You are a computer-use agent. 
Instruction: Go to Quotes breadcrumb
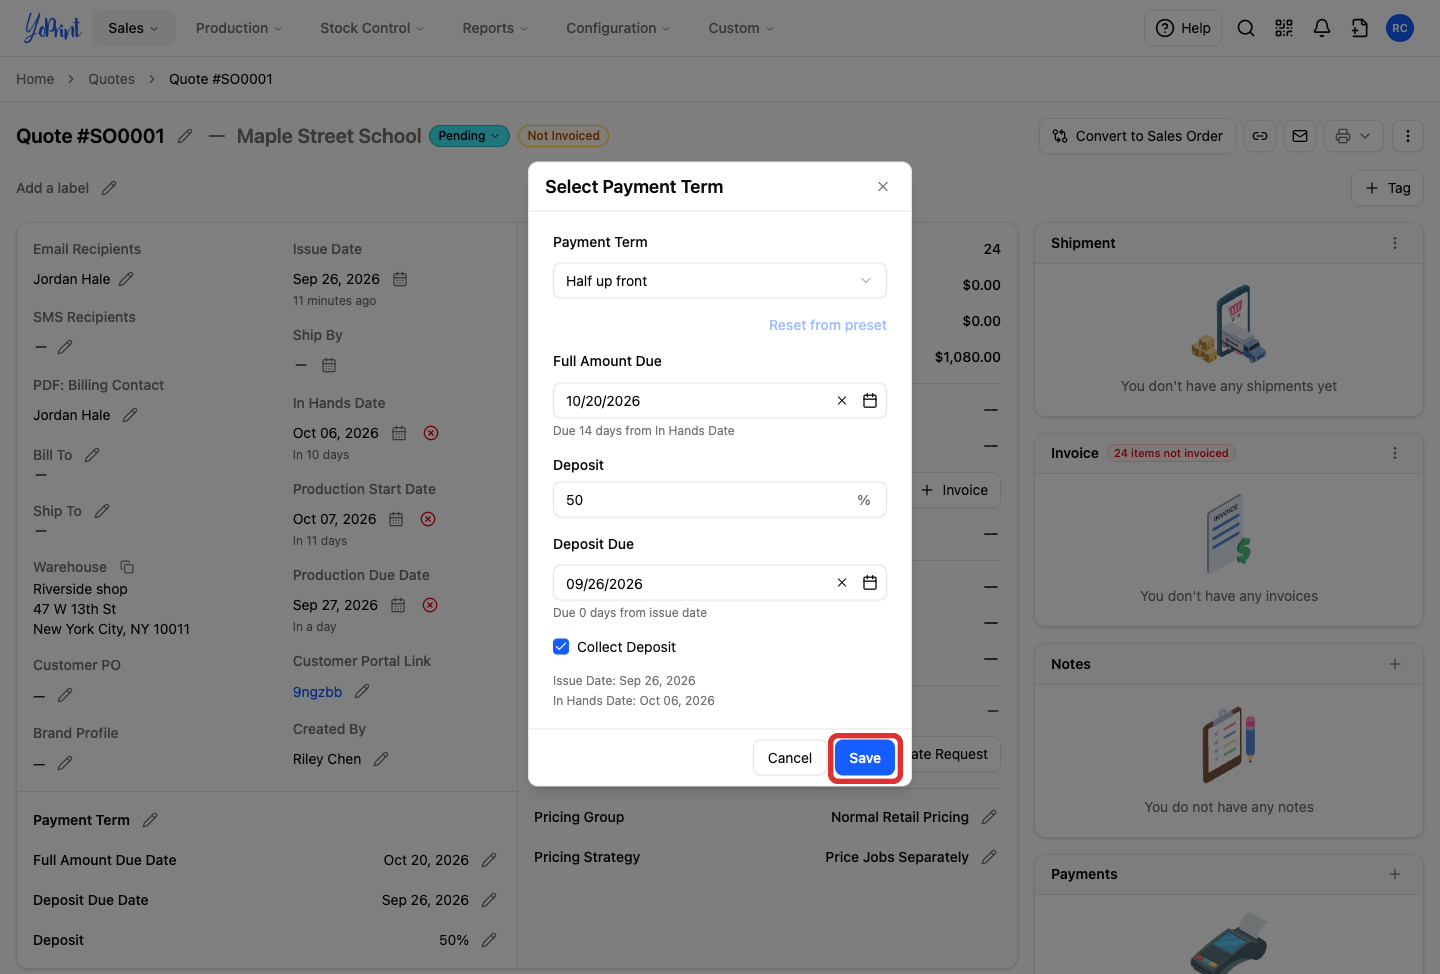[x=111, y=79]
